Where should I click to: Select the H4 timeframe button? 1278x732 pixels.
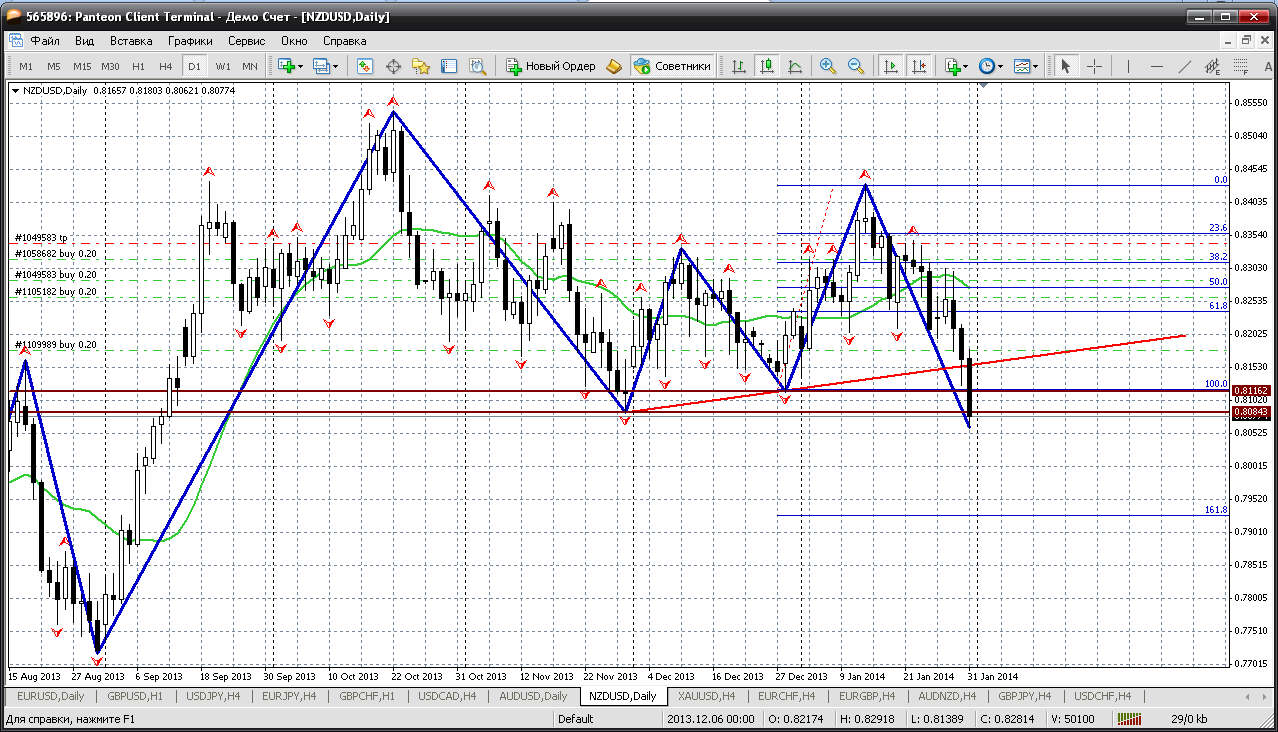coord(166,66)
